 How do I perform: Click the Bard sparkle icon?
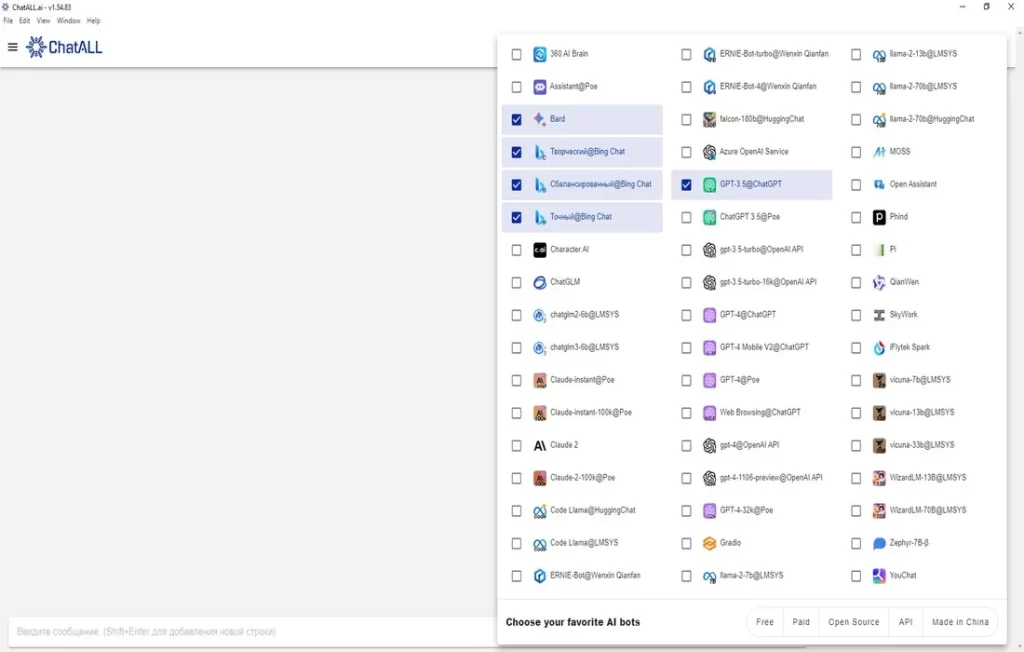click(x=539, y=119)
